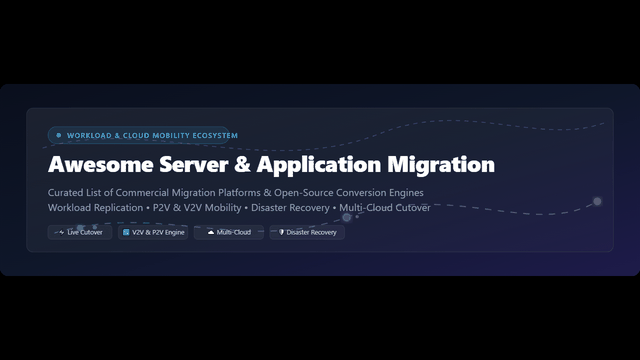Click the Multi-Cloud badge
The height and width of the screenshot is (360, 640).
coord(229,232)
